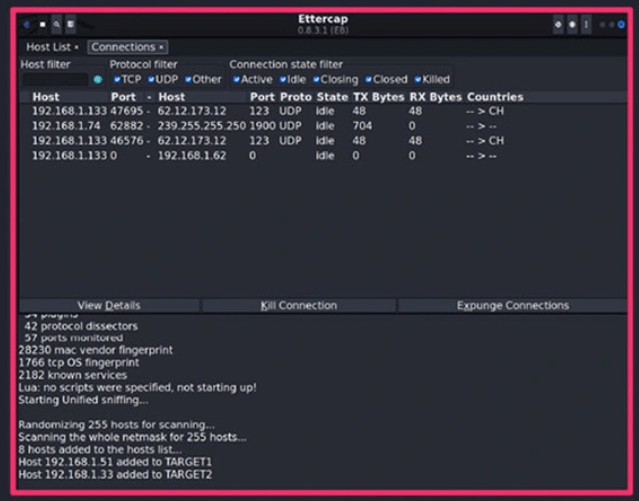Sort by the TX Bytes column header

(x=379, y=97)
